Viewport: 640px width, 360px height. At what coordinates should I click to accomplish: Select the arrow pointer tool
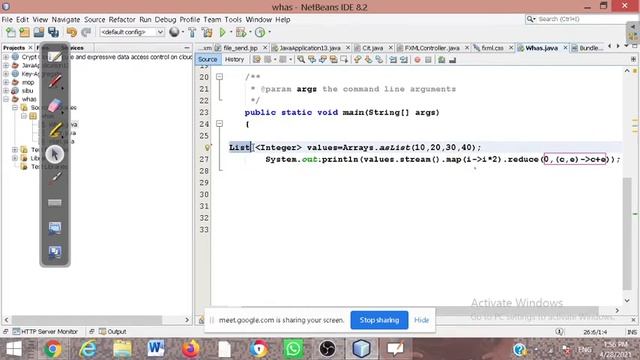55,154
